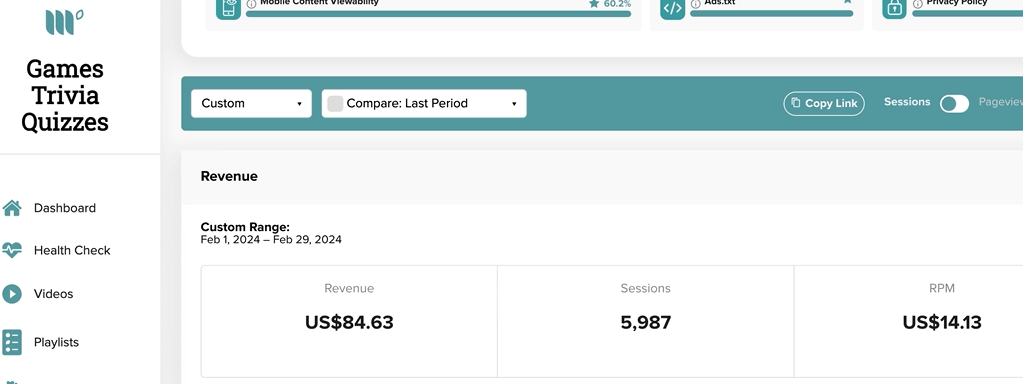Viewport: 1023px width, 384px height.
Task: Click the info icon beside Ads.txt
Action: click(695, 4)
